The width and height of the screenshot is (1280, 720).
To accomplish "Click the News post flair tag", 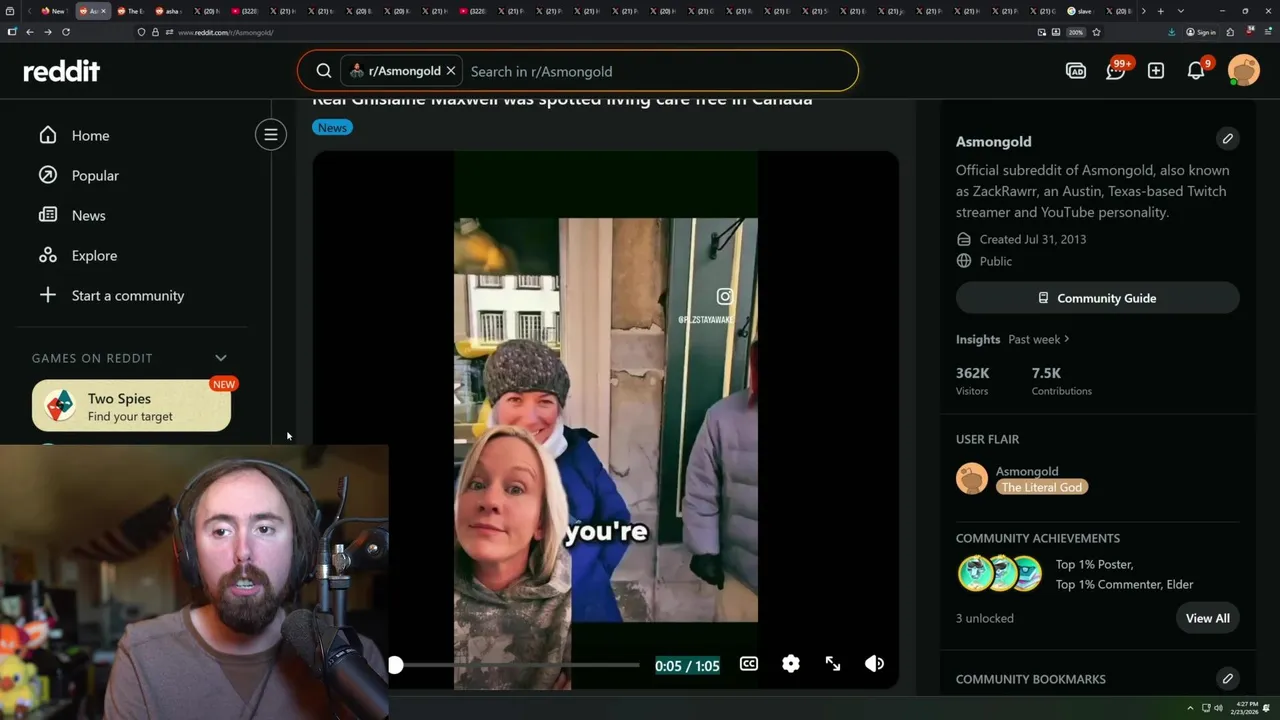I will (332, 127).
